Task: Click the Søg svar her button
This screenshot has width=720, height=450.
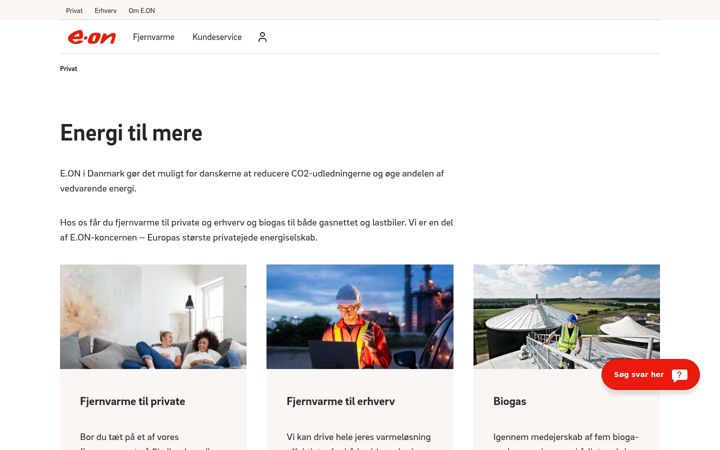Action: coord(650,375)
